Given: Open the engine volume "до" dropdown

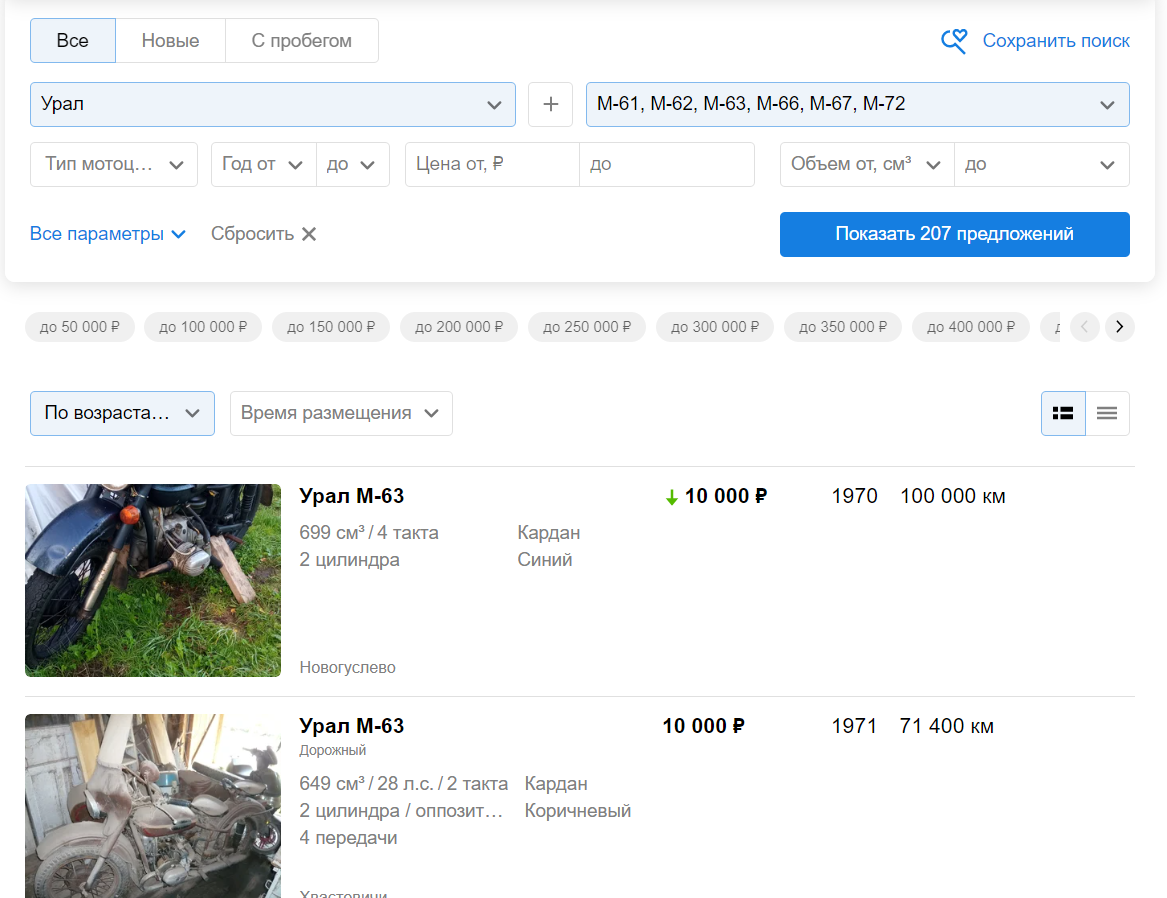Looking at the screenshot, I should [1042, 164].
